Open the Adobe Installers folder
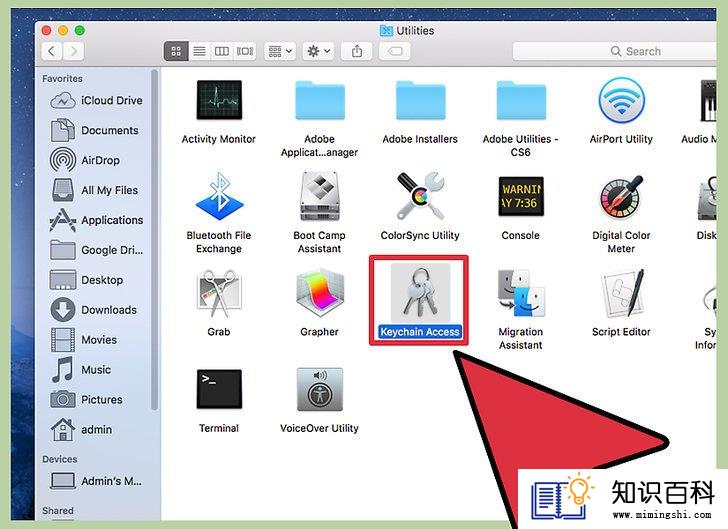The height and width of the screenshot is (529, 728). [x=420, y=100]
